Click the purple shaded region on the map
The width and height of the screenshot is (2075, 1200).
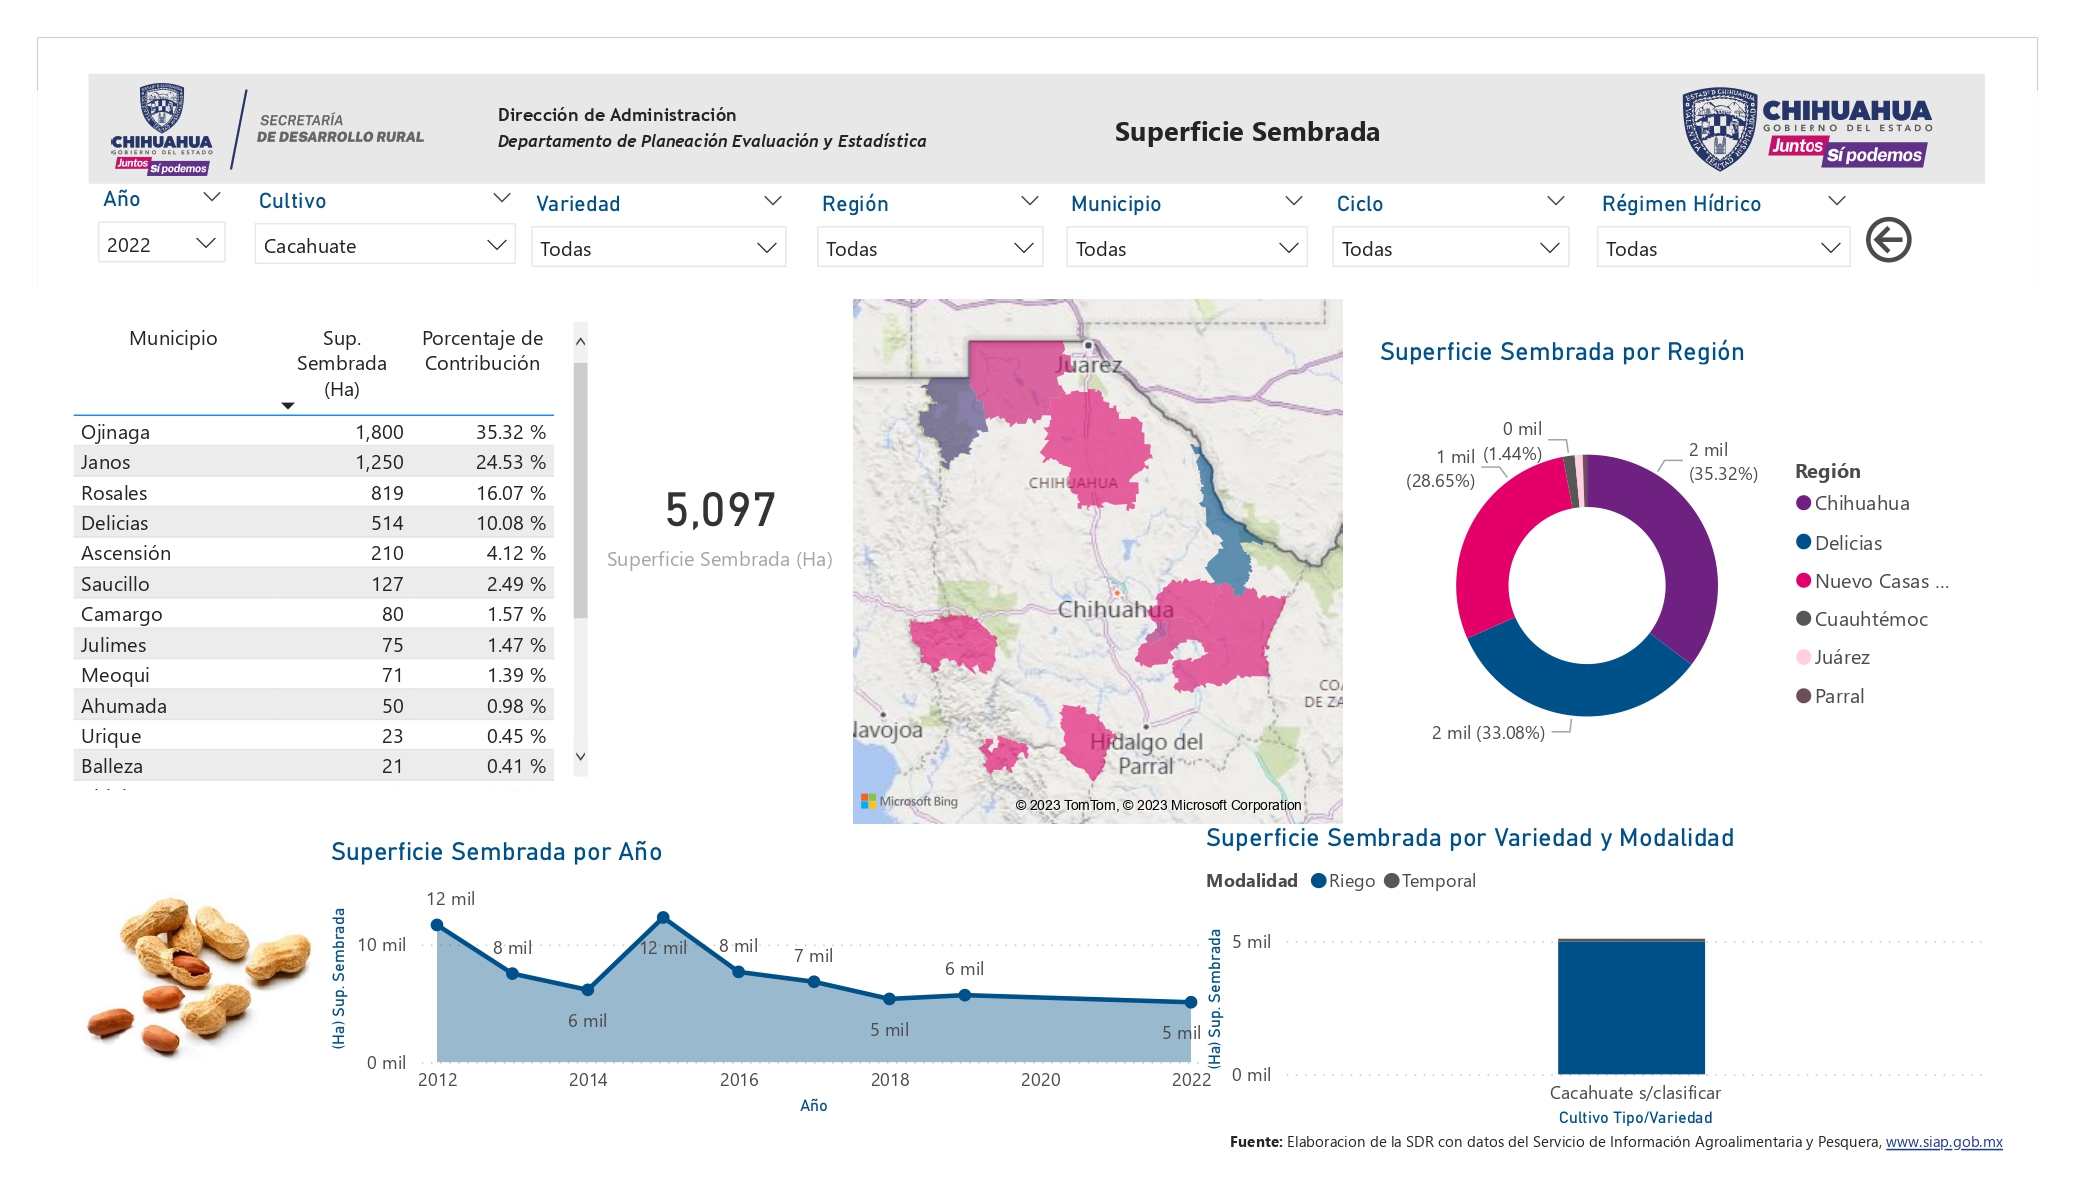click(953, 420)
